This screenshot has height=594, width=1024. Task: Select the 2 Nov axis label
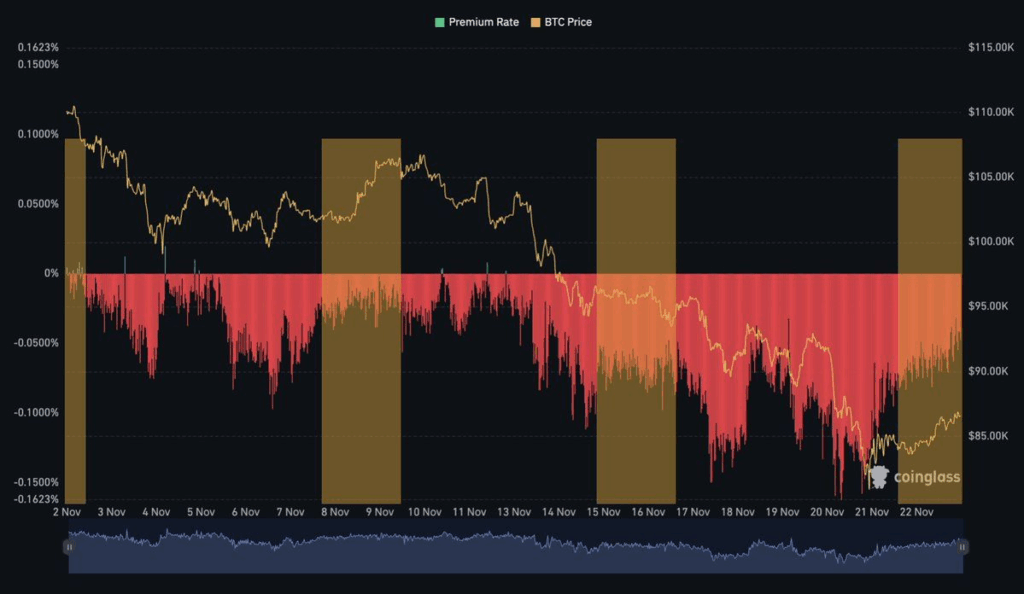[66, 510]
